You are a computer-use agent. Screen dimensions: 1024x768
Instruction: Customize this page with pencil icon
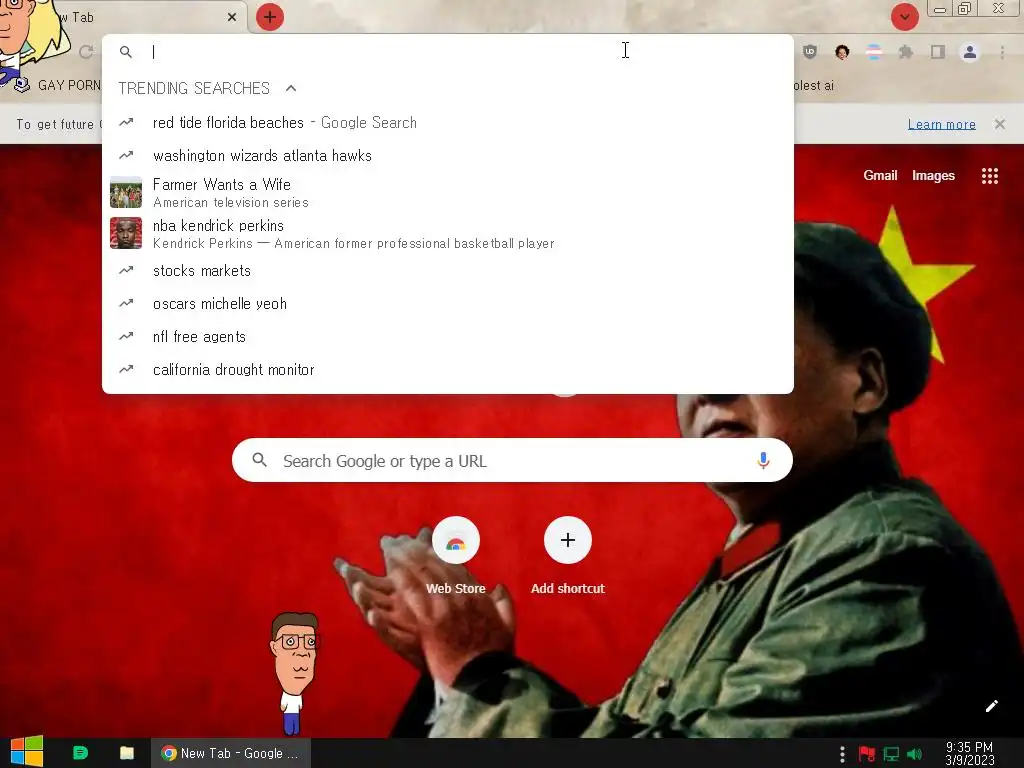coord(991,706)
